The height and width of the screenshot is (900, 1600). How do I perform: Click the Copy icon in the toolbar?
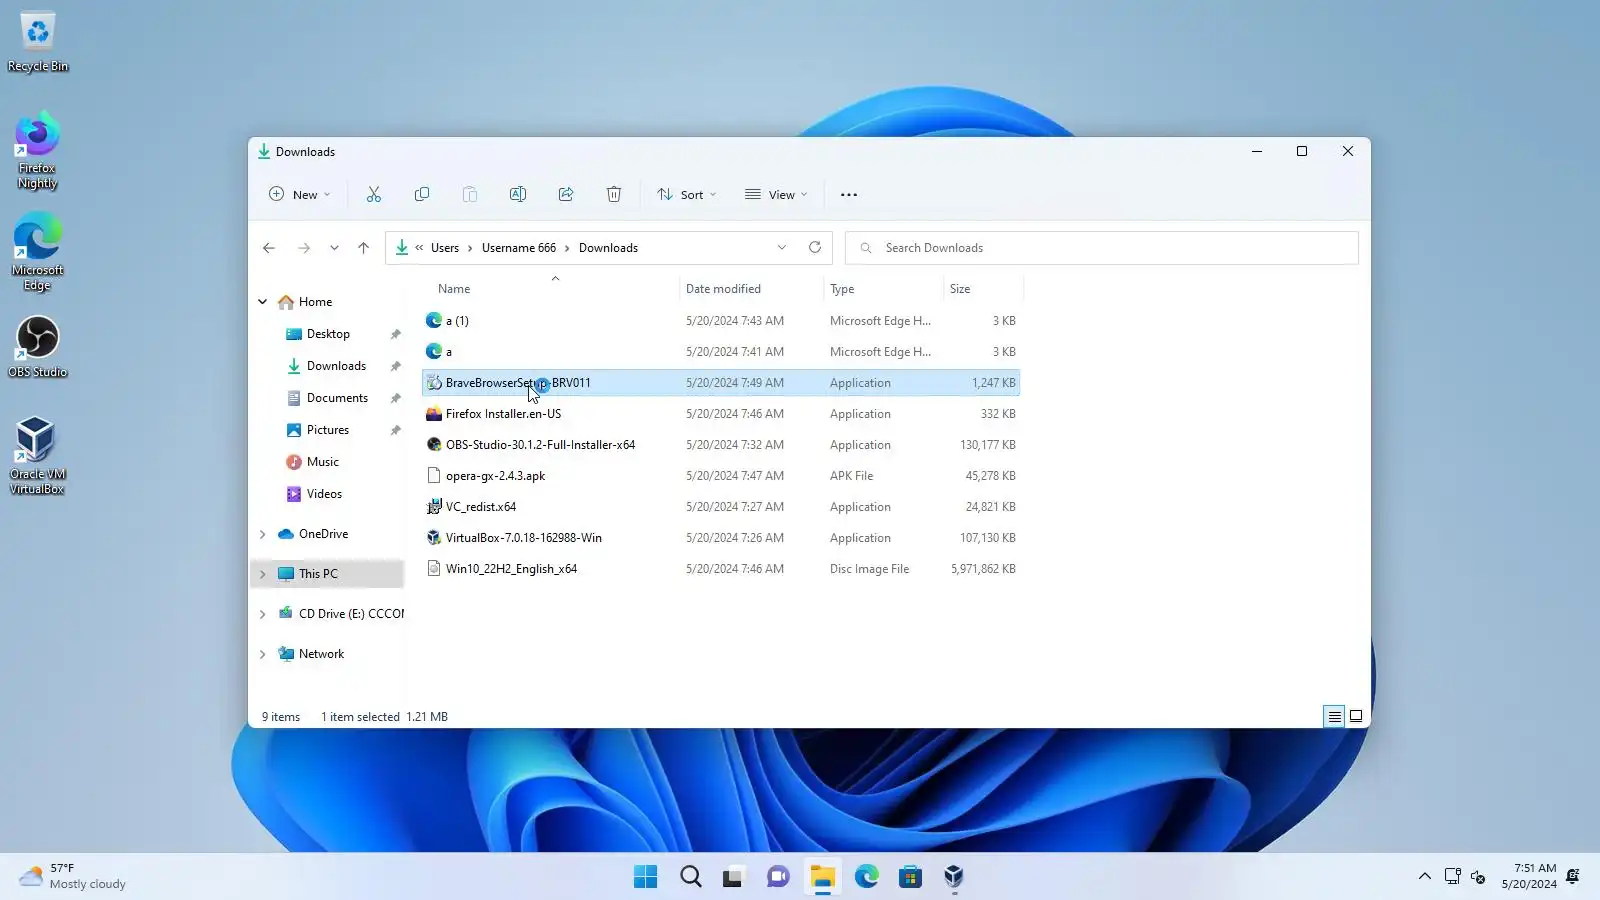422,195
